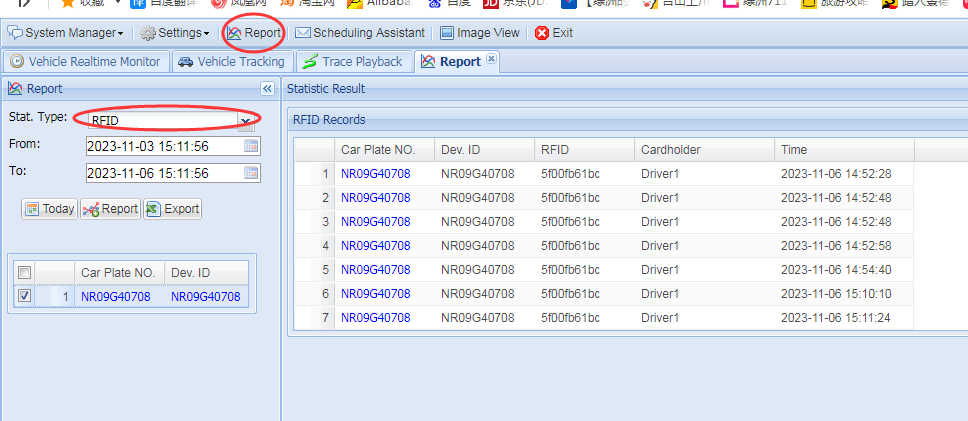Open the From date calendar picker
This screenshot has width=968, height=421.
pyautogui.click(x=251, y=146)
